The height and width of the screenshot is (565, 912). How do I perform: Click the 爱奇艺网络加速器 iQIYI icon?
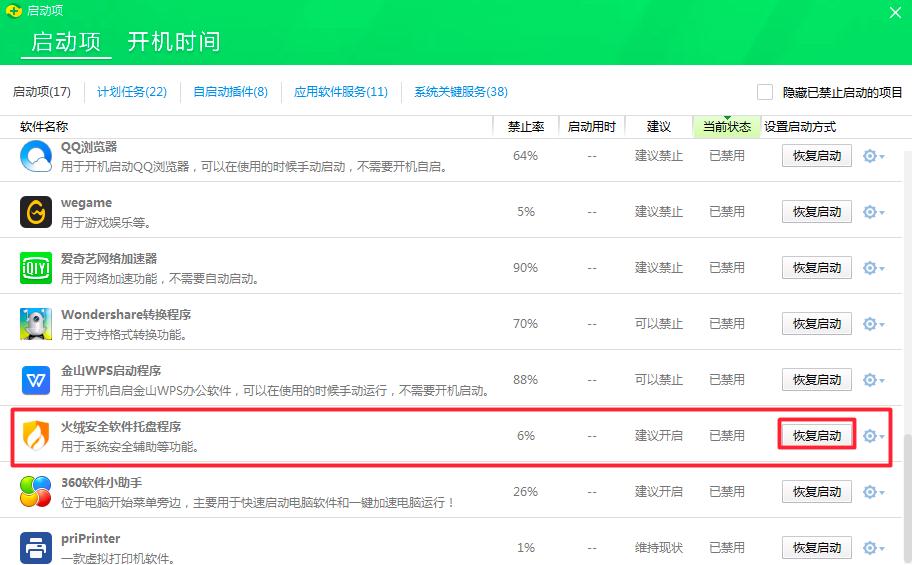click(x=36, y=268)
